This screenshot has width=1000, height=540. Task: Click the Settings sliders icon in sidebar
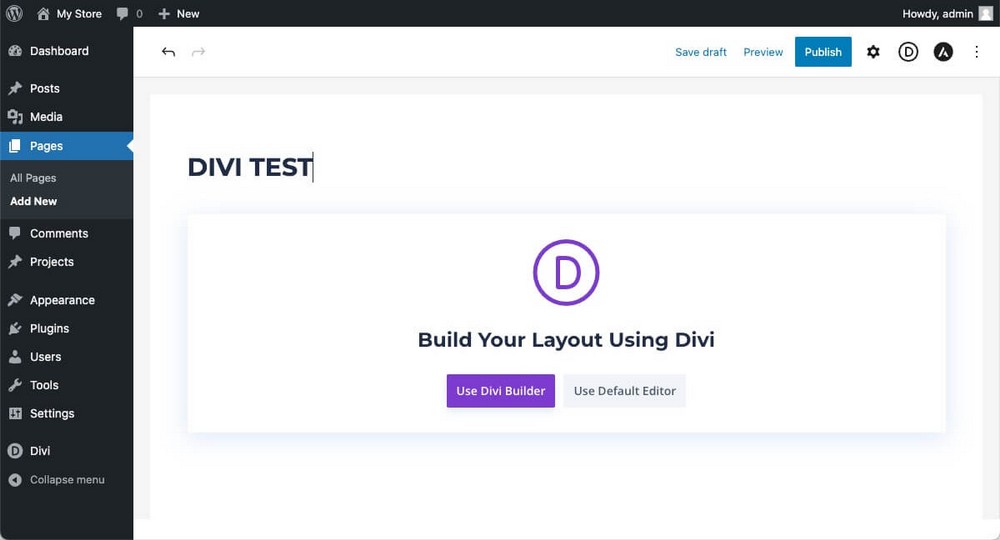15,413
